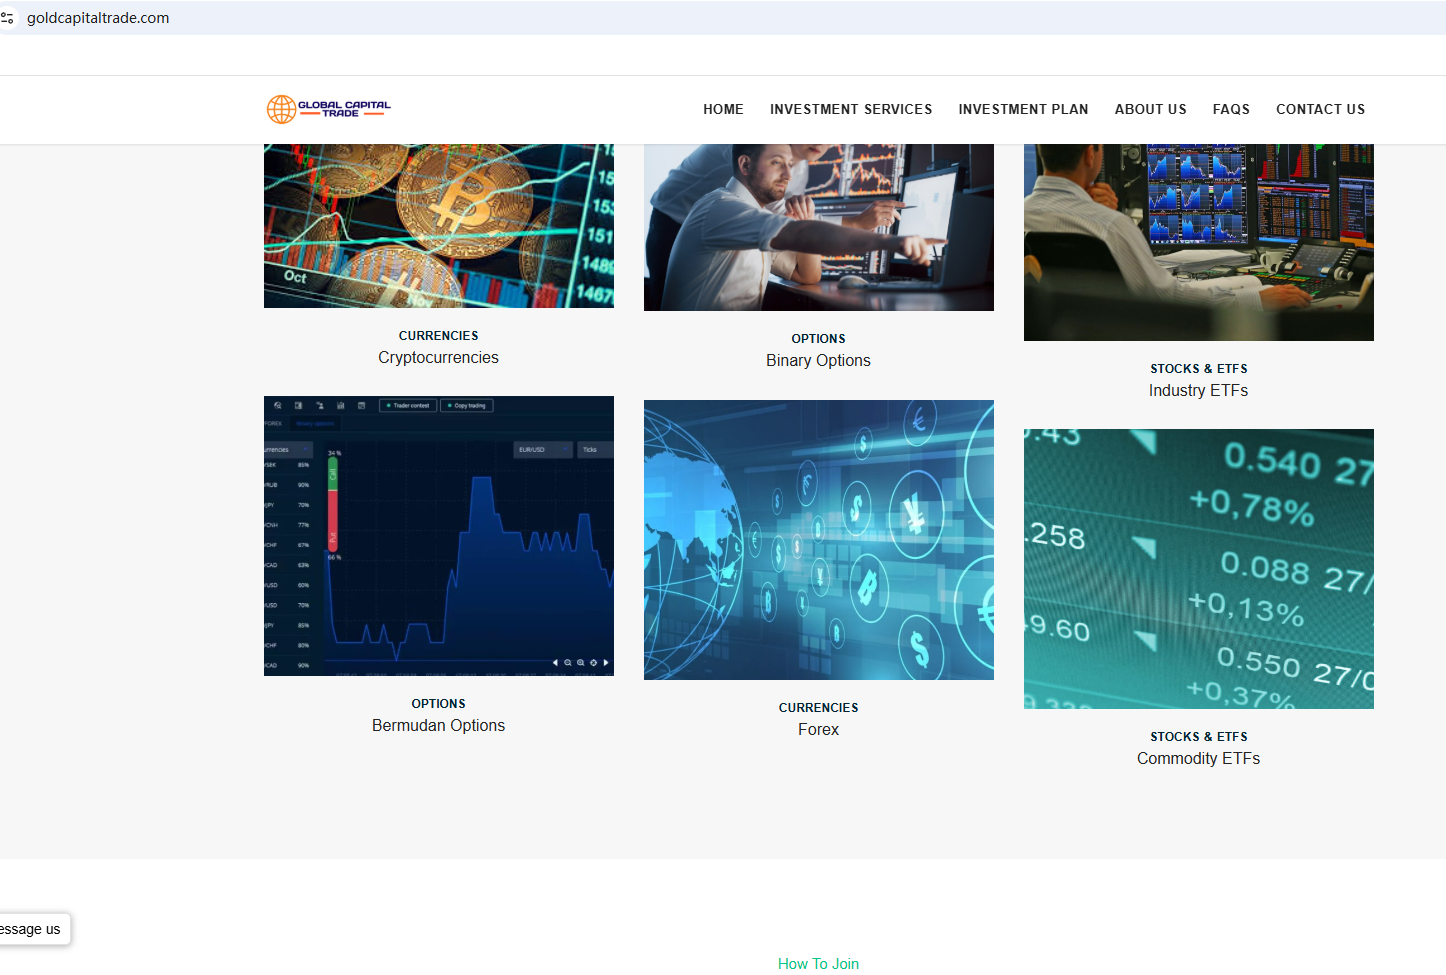Open the Bermudan Options chart image

pos(439,536)
